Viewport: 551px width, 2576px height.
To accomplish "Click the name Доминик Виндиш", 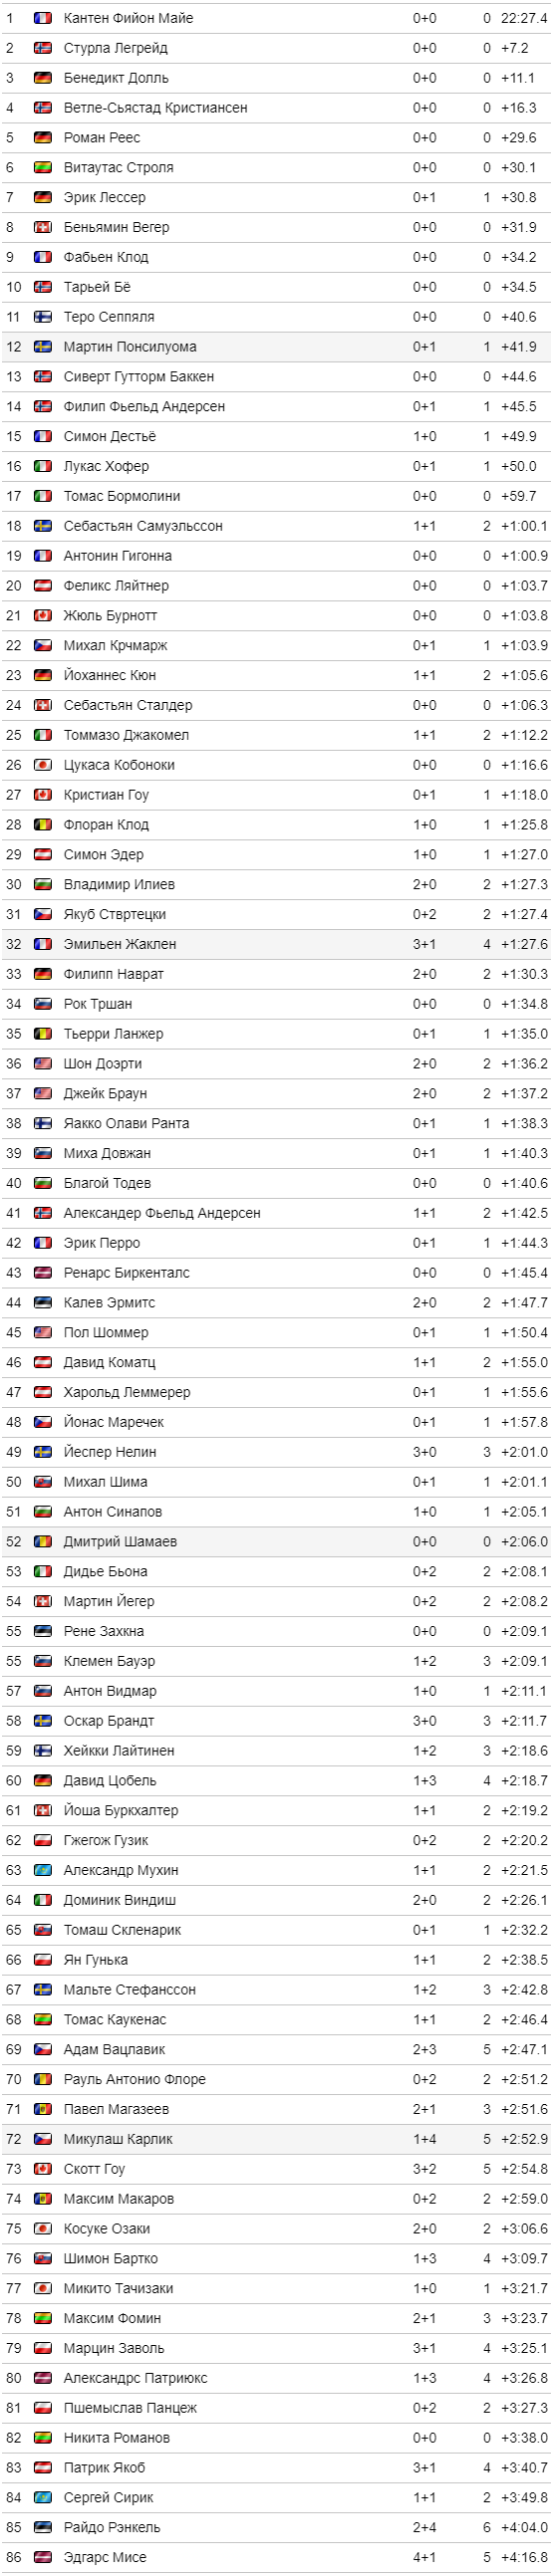I will tap(121, 1900).
